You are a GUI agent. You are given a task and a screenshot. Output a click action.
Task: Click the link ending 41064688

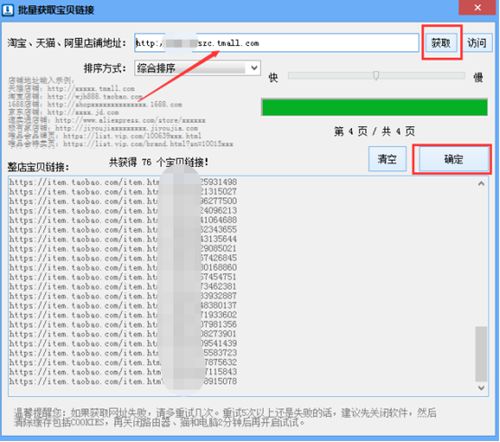pos(123,220)
